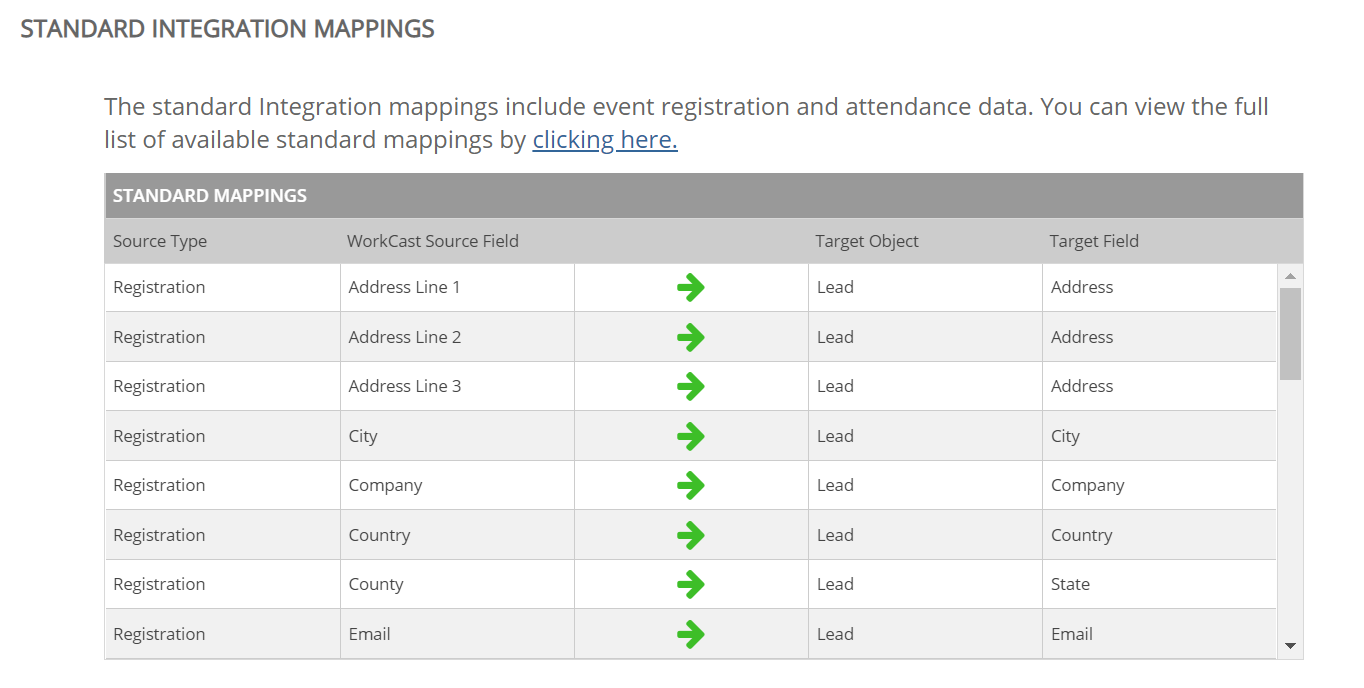Click the green arrow in Address Line 3 row
This screenshot has height=688, width=1364.
[691, 386]
